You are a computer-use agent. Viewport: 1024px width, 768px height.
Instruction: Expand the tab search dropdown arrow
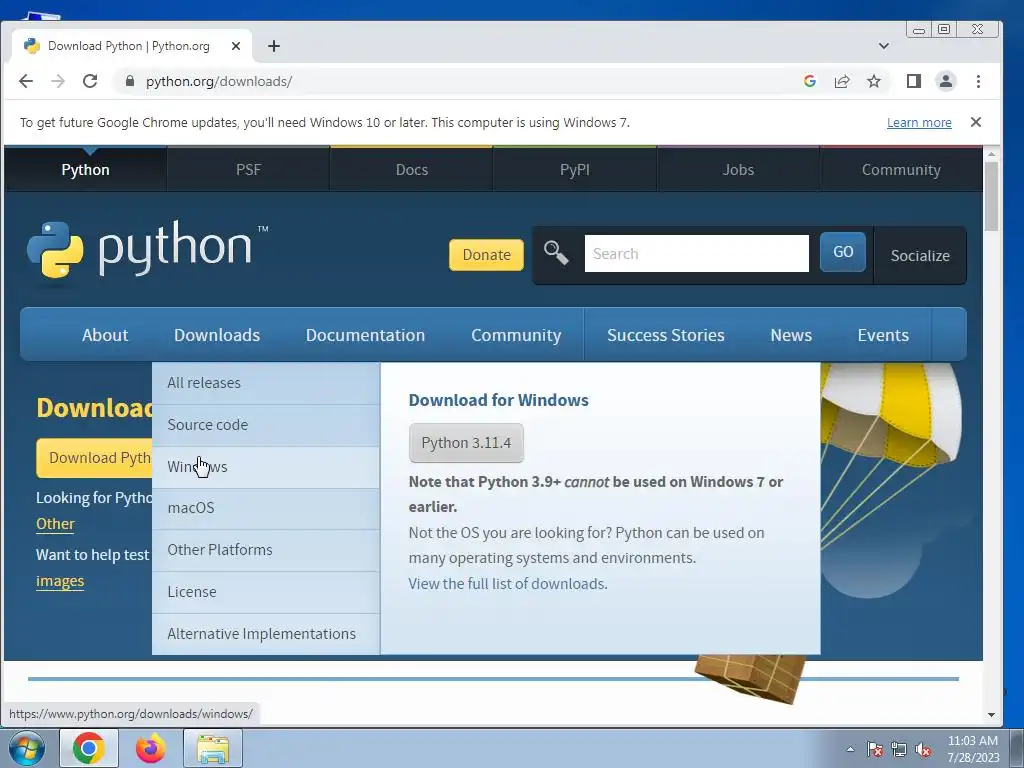coord(884,46)
